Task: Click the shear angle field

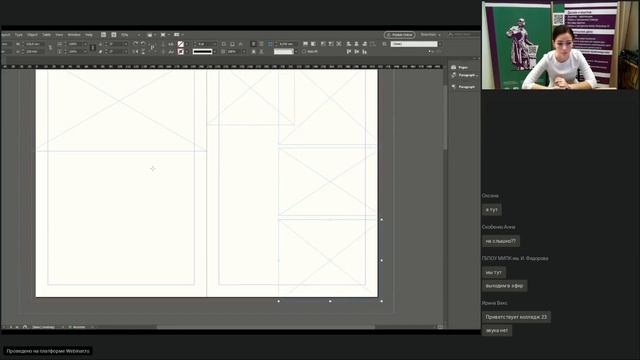Action: point(117,52)
